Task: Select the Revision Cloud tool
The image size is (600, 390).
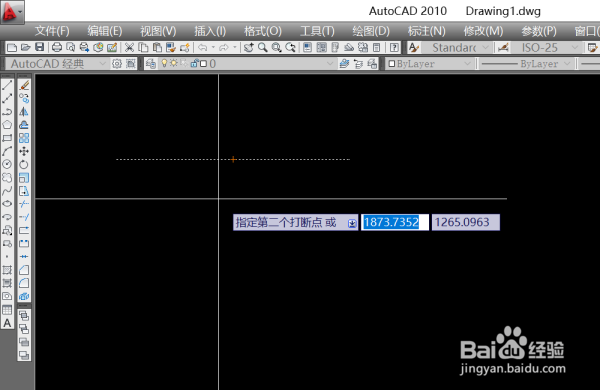Action: 7,177
